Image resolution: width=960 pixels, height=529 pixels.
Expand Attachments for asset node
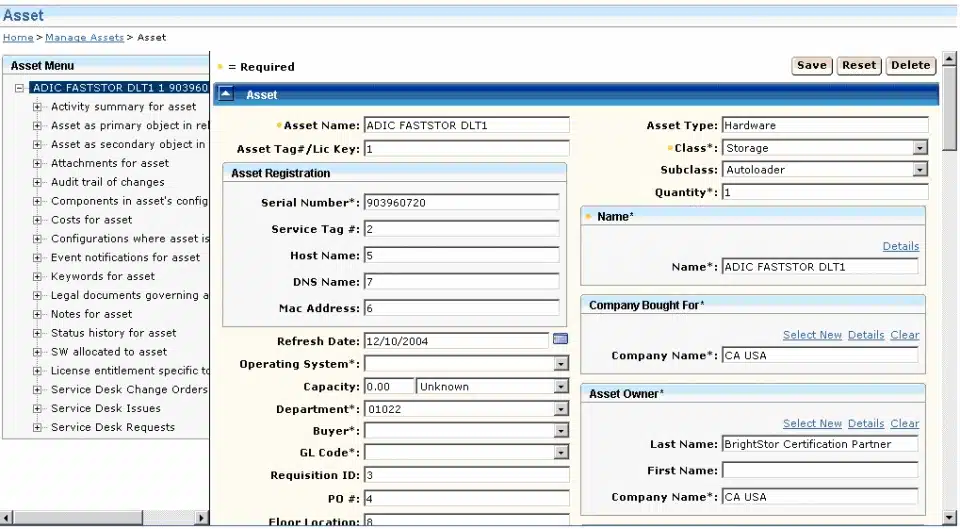[x=37, y=163]
